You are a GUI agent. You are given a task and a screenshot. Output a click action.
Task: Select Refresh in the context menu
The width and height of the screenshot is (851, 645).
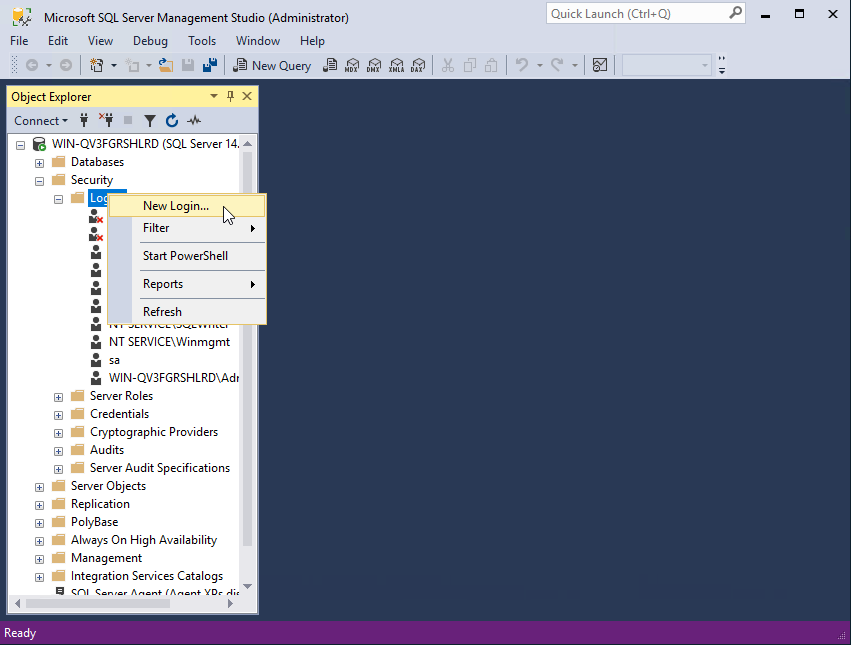click(187, 312)
